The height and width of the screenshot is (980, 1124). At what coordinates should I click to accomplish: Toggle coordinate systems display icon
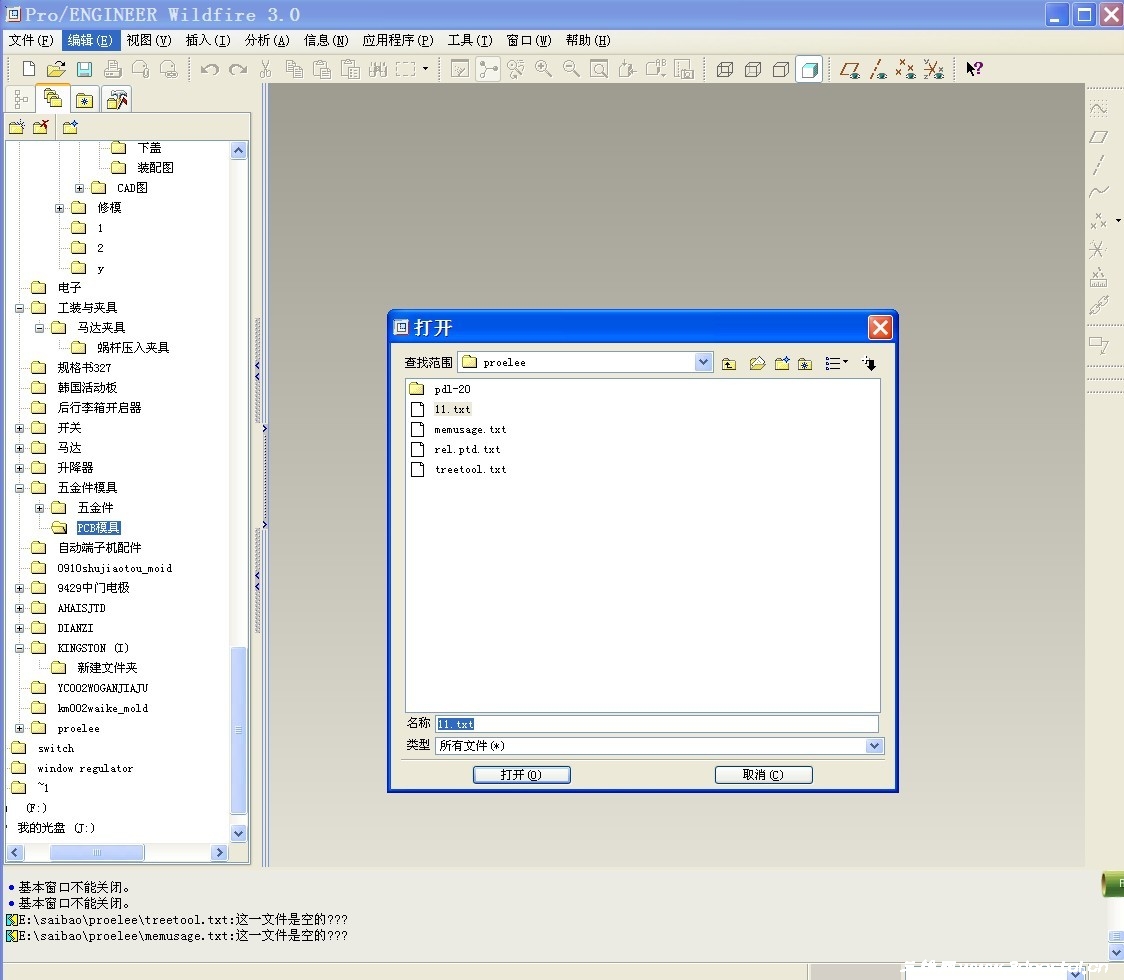click(933, 70)
